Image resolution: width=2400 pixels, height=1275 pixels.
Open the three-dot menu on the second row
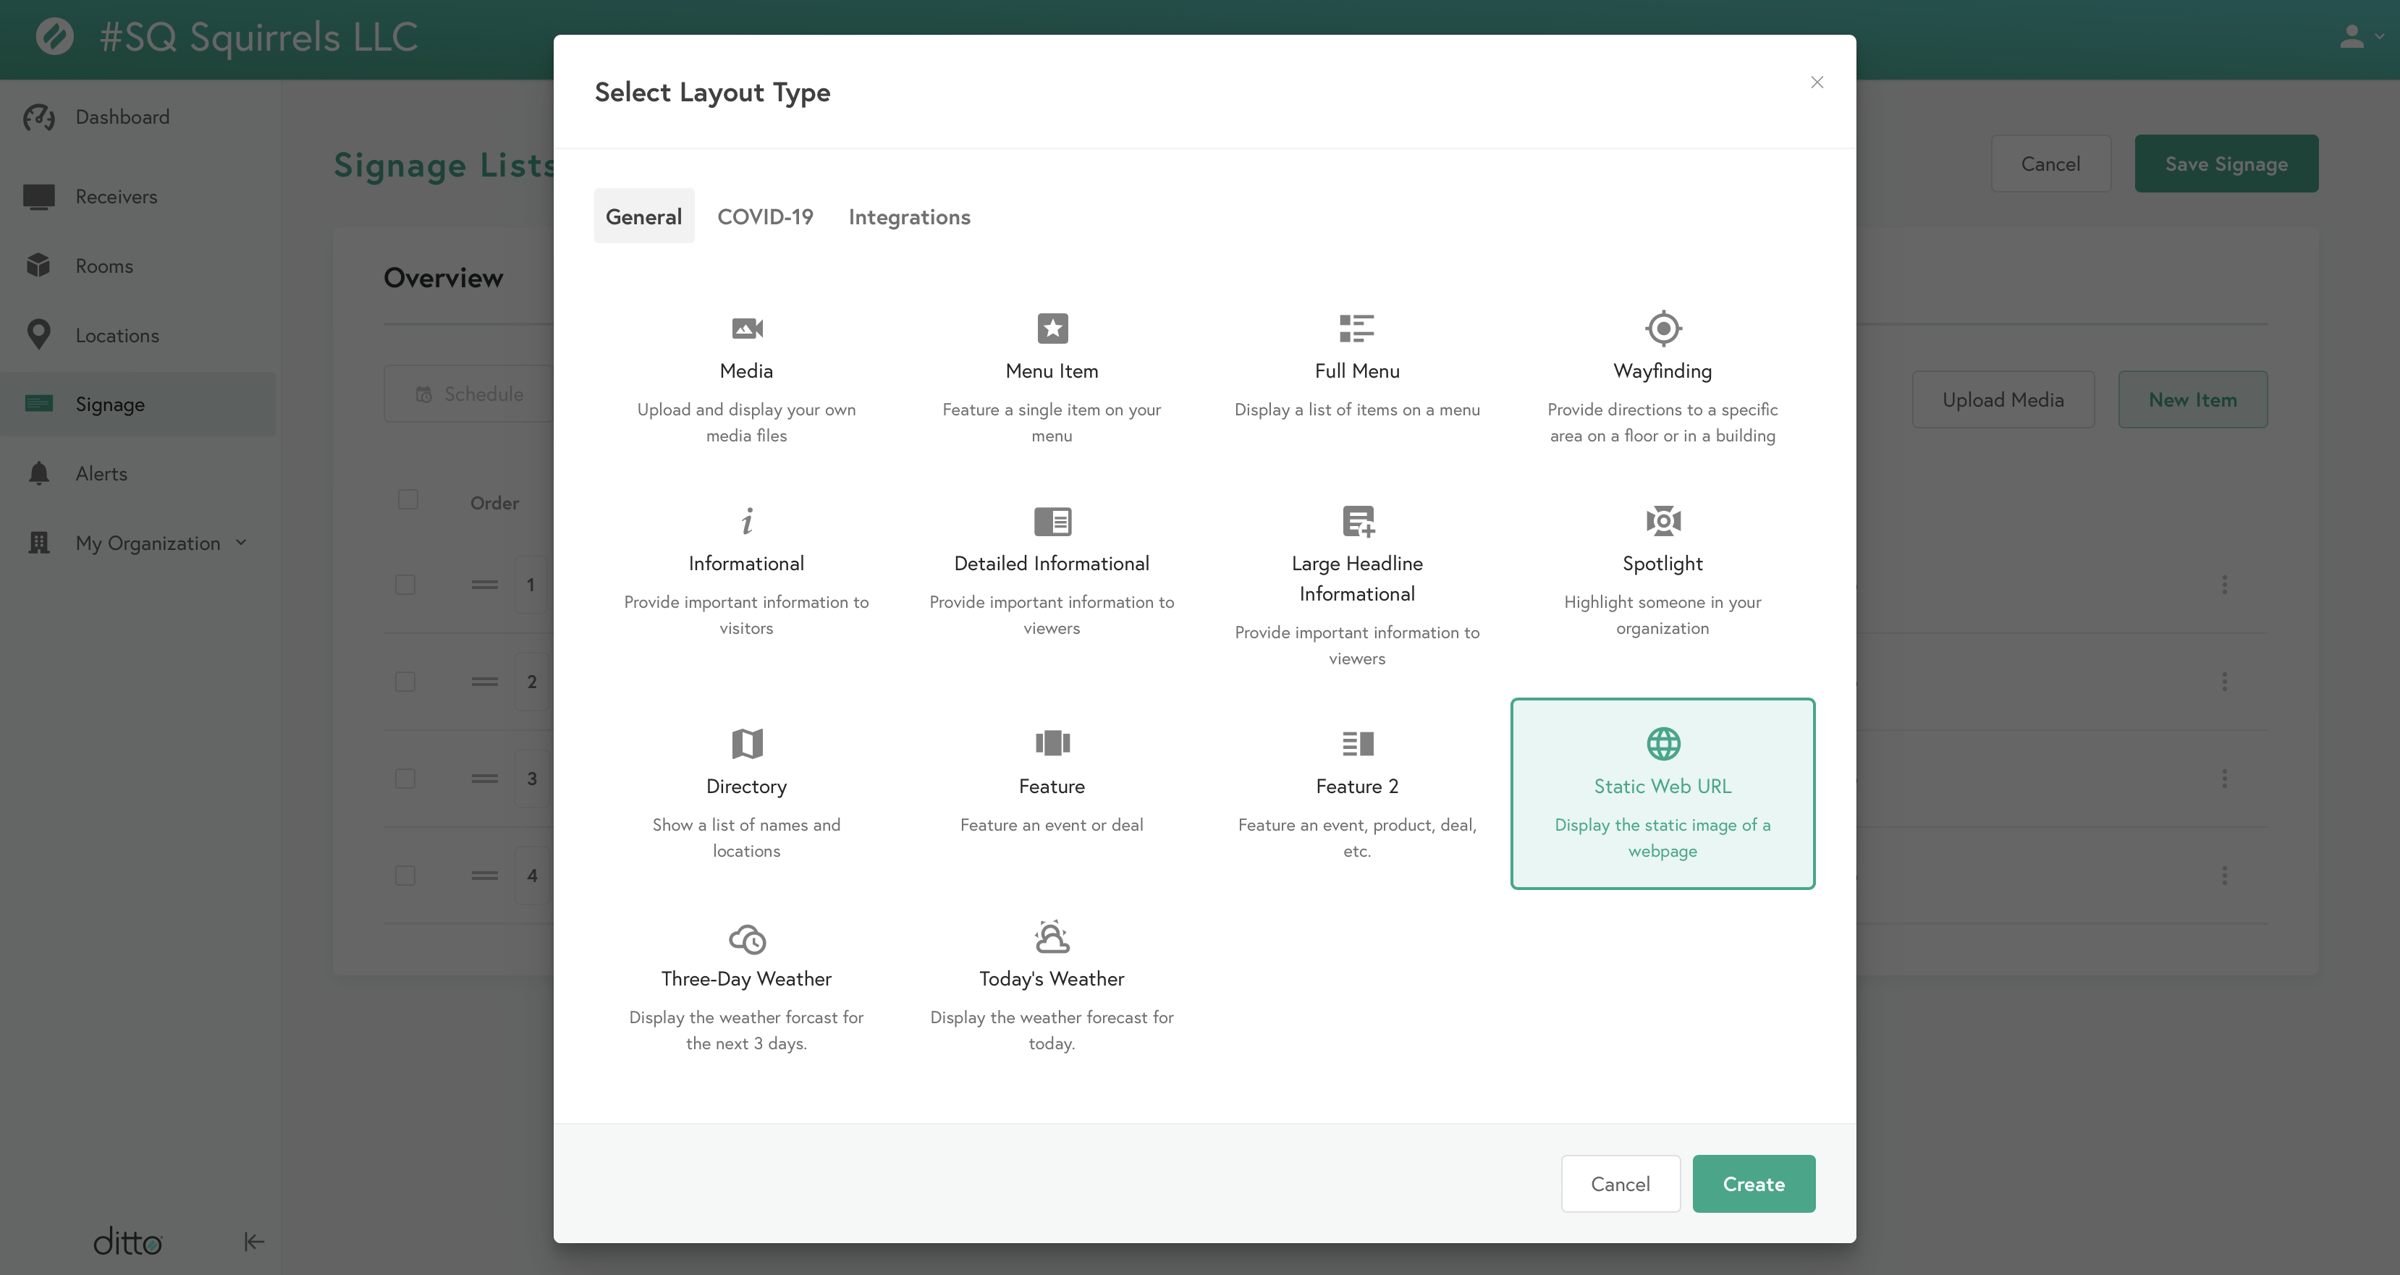[2224, 681]
